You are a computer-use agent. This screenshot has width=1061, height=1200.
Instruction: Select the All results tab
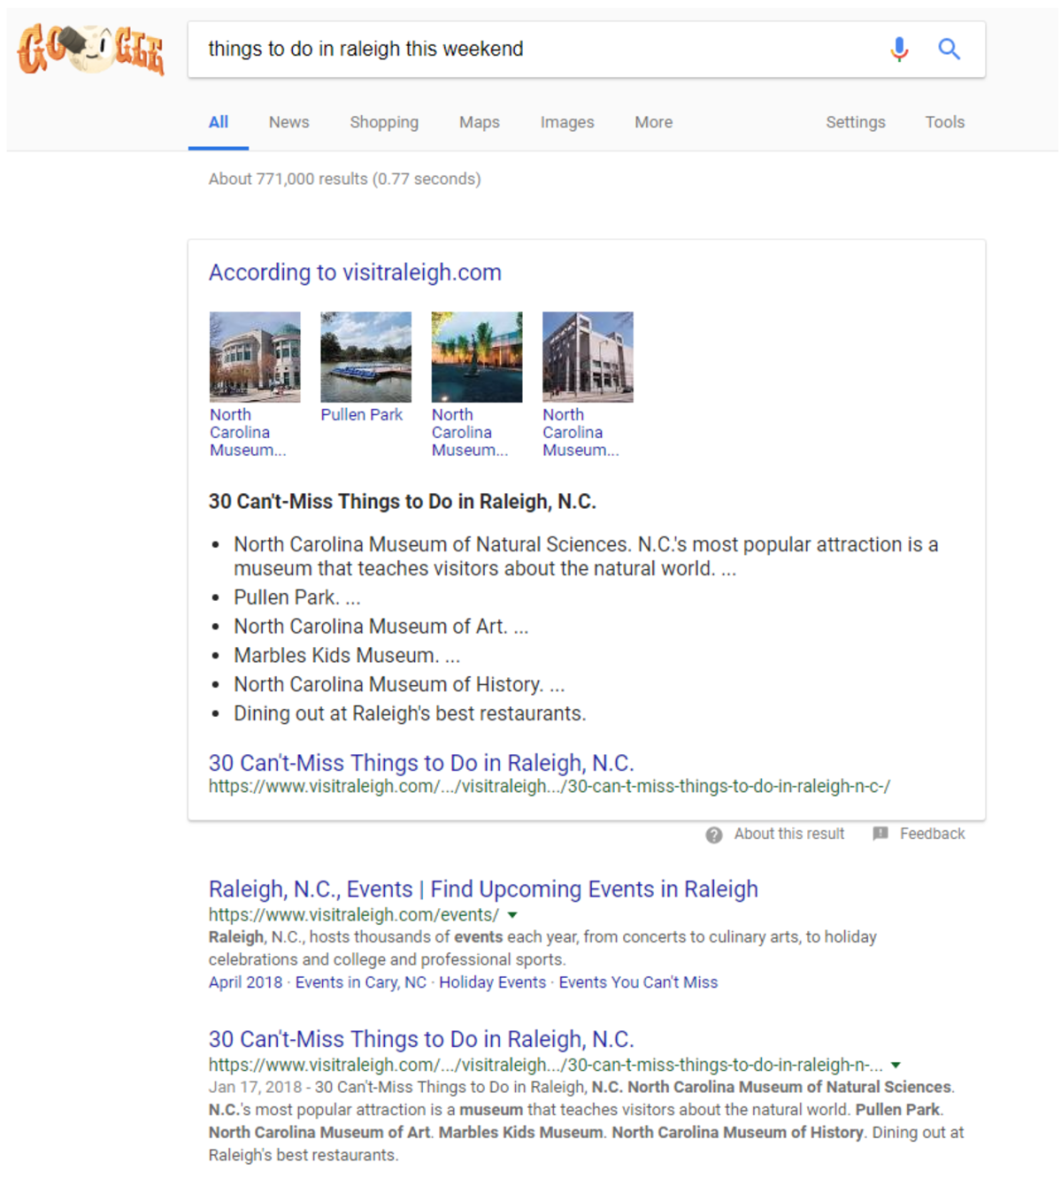point(218,122)
